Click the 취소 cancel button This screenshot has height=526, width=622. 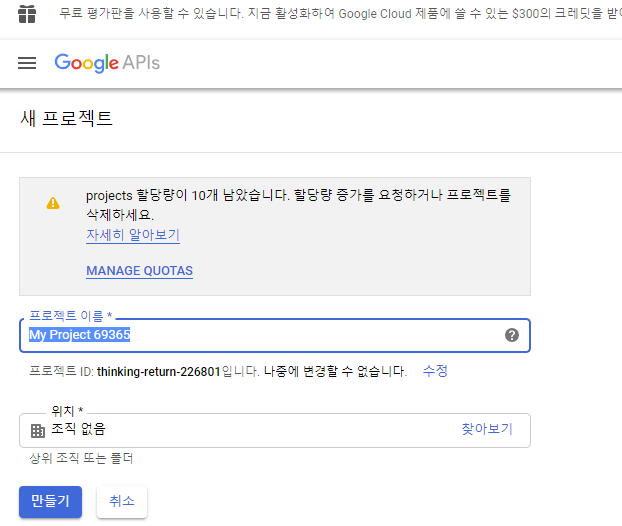122,501
